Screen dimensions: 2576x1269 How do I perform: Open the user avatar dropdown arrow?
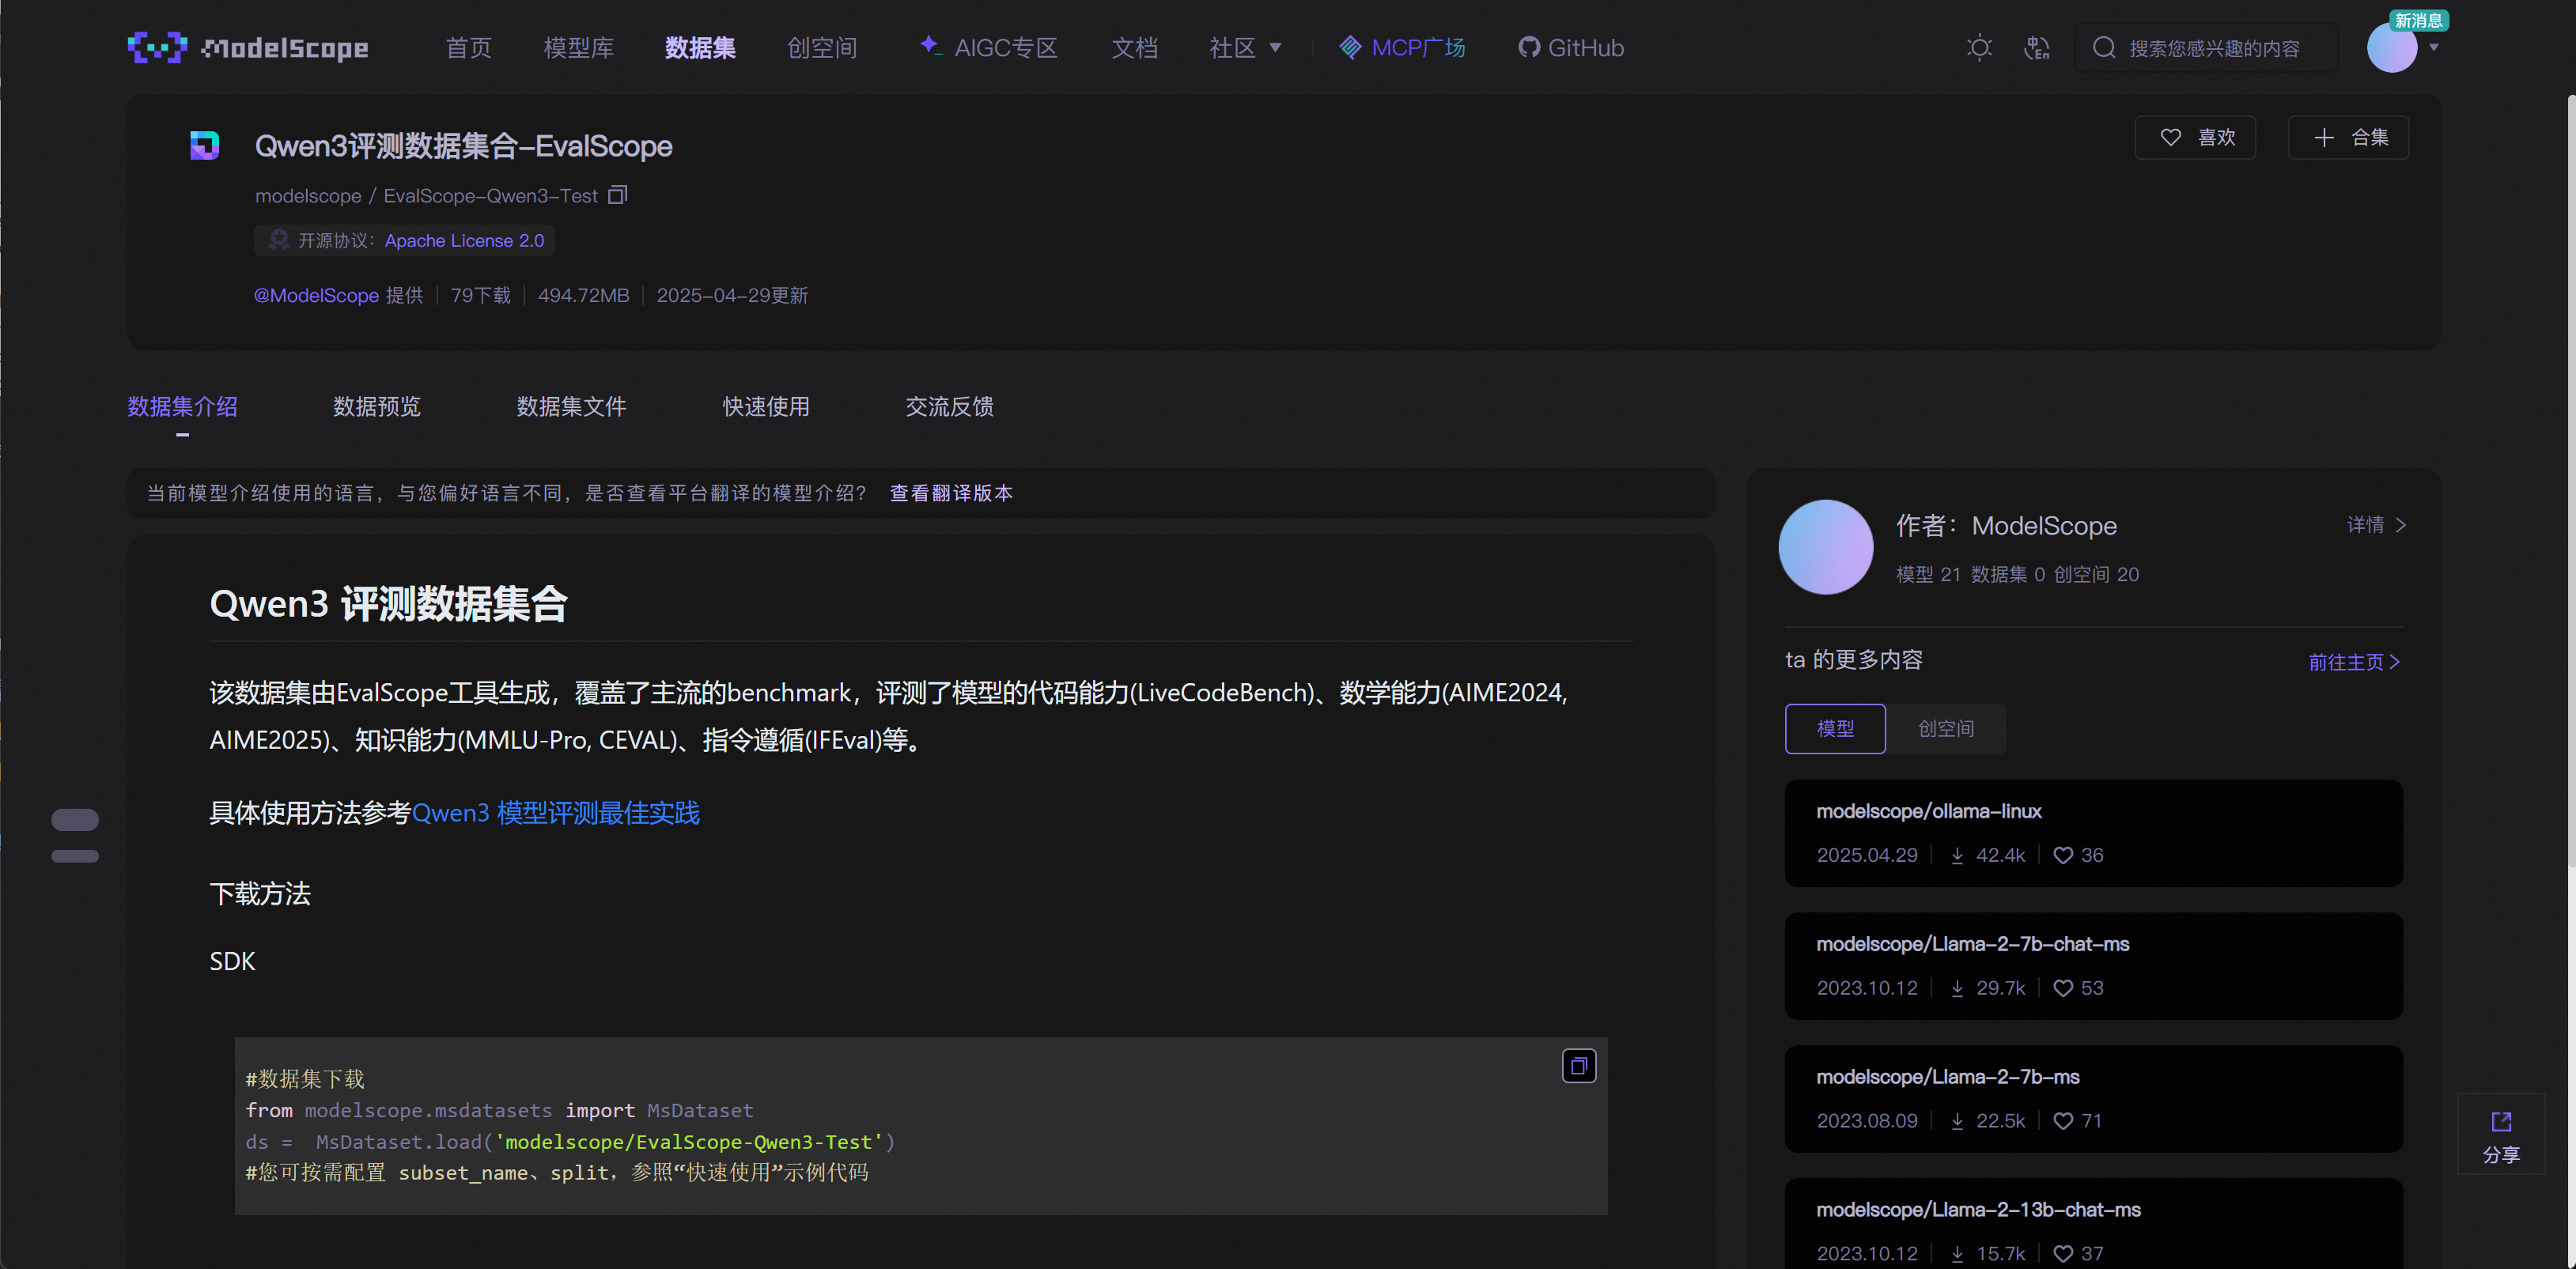[x=2434, y=48]
